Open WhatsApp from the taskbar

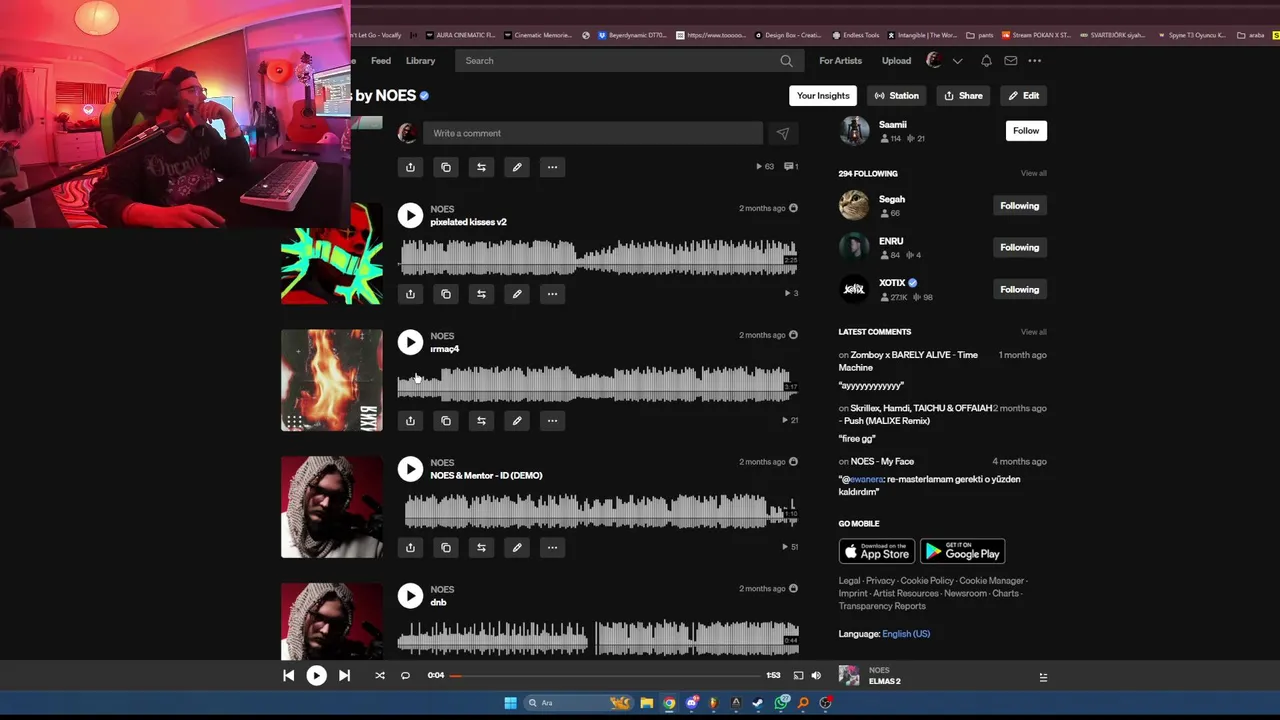(781, 703)
